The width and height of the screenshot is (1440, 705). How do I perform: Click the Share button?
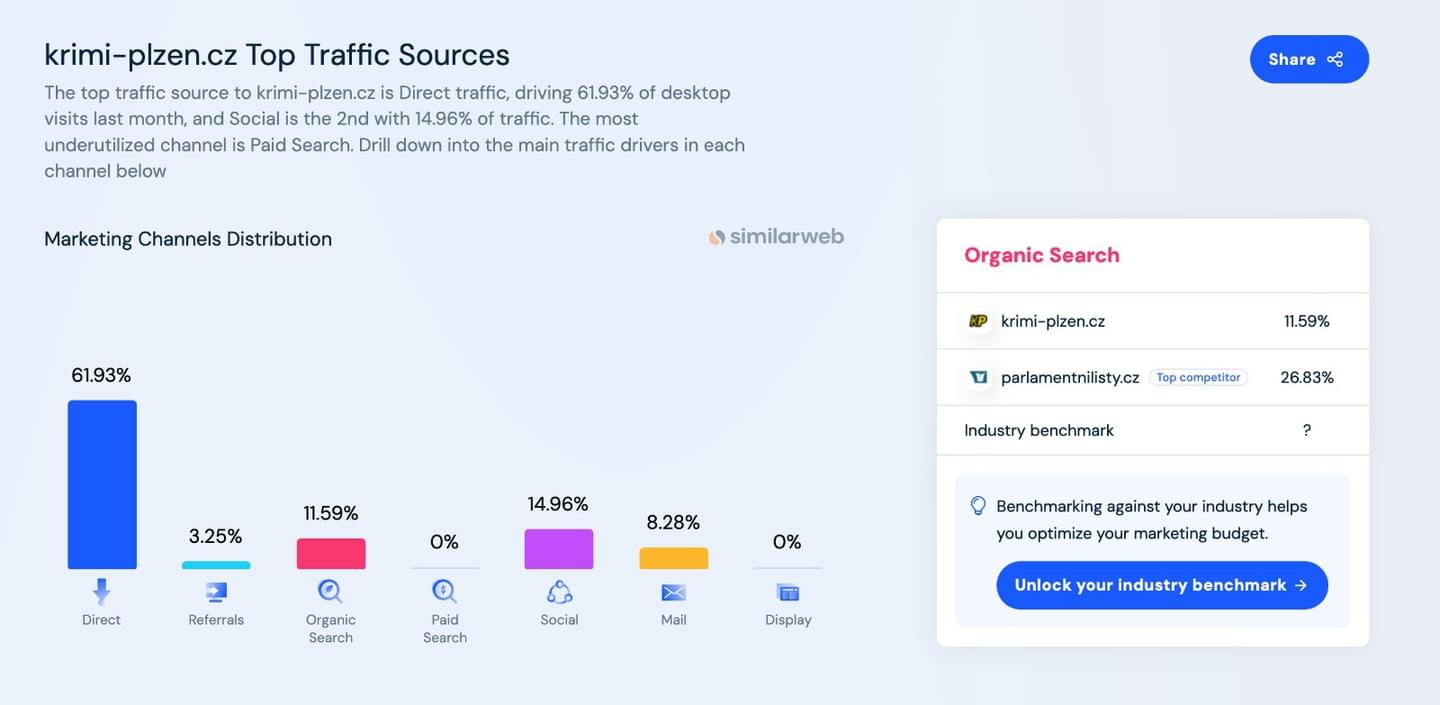[1309, 59]
